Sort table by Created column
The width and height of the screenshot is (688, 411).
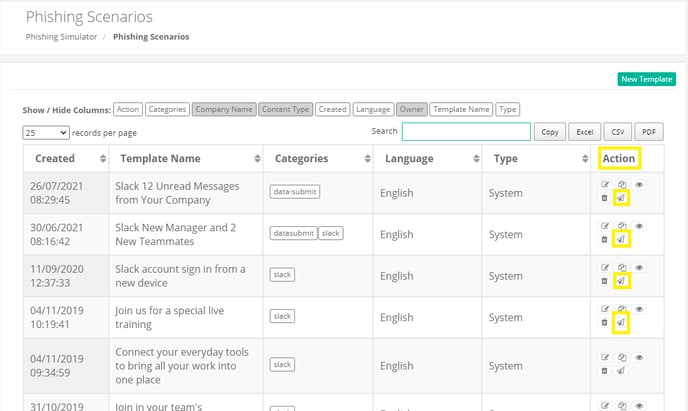point(66,158)
